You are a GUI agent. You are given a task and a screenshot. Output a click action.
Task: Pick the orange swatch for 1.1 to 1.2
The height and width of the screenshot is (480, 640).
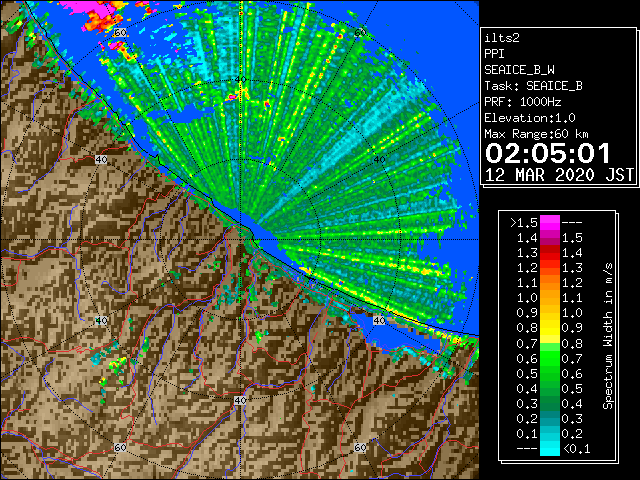tap(550, 283)
